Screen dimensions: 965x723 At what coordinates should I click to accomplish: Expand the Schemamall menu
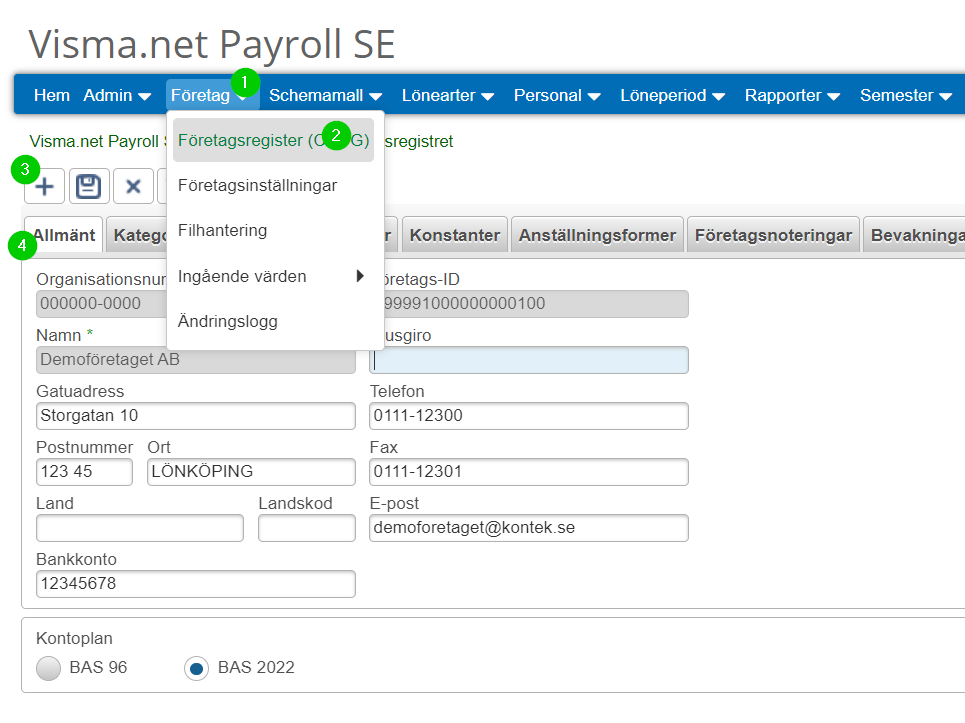click(325, 95)
